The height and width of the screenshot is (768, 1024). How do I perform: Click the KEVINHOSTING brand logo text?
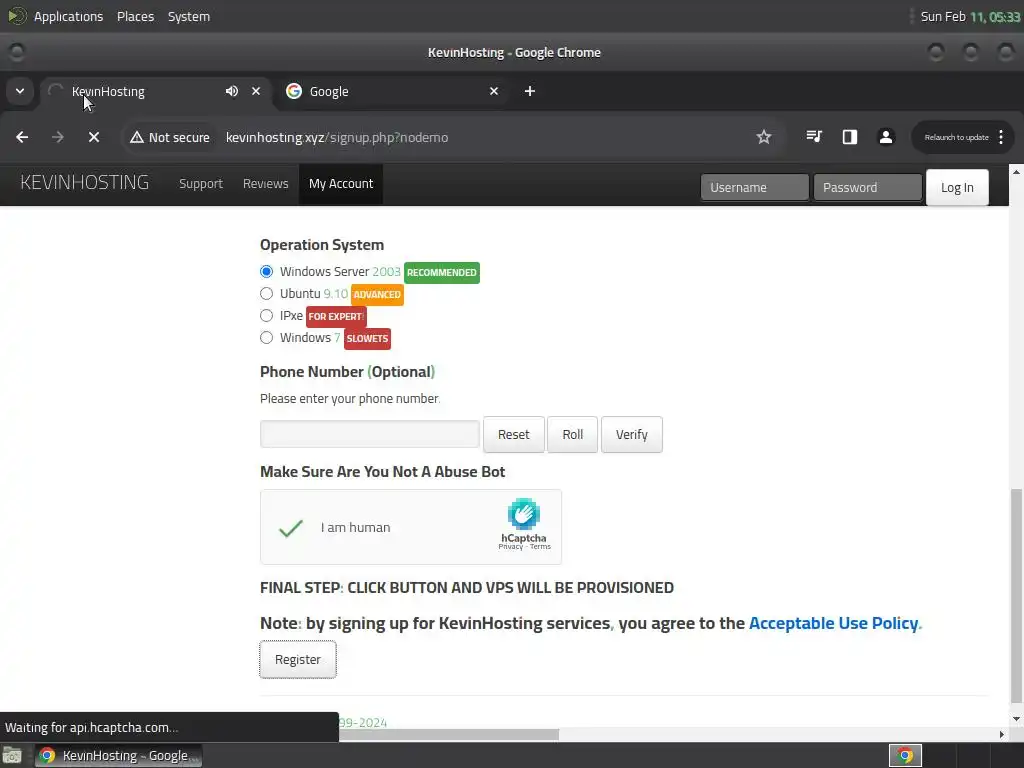[x=85, y=183]
